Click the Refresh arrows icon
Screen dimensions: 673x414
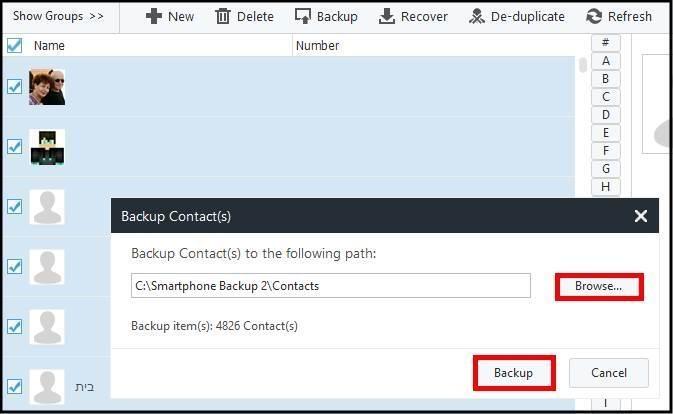(x=594, y=16)
